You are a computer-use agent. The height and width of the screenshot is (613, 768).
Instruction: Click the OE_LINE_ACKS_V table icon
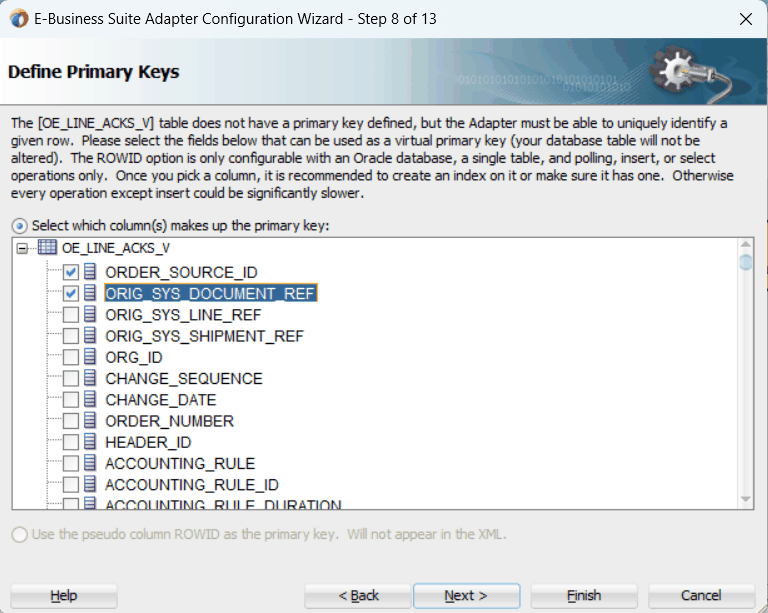tap(47, 247)
